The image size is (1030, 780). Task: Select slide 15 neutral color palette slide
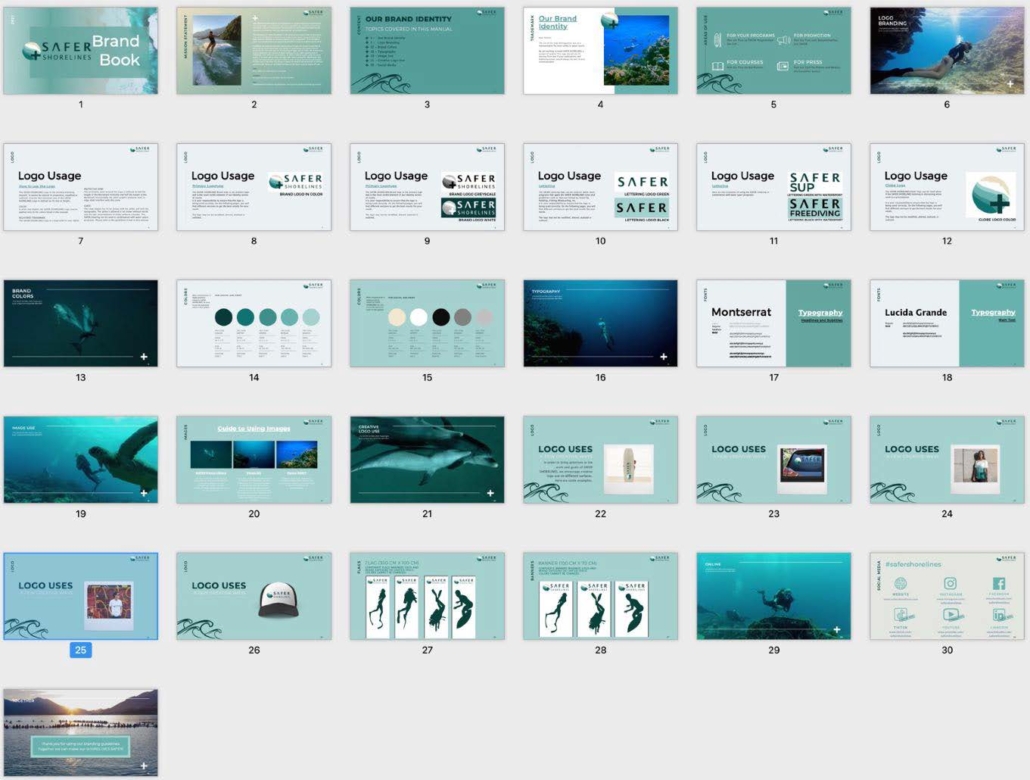(x=427, y=323)
